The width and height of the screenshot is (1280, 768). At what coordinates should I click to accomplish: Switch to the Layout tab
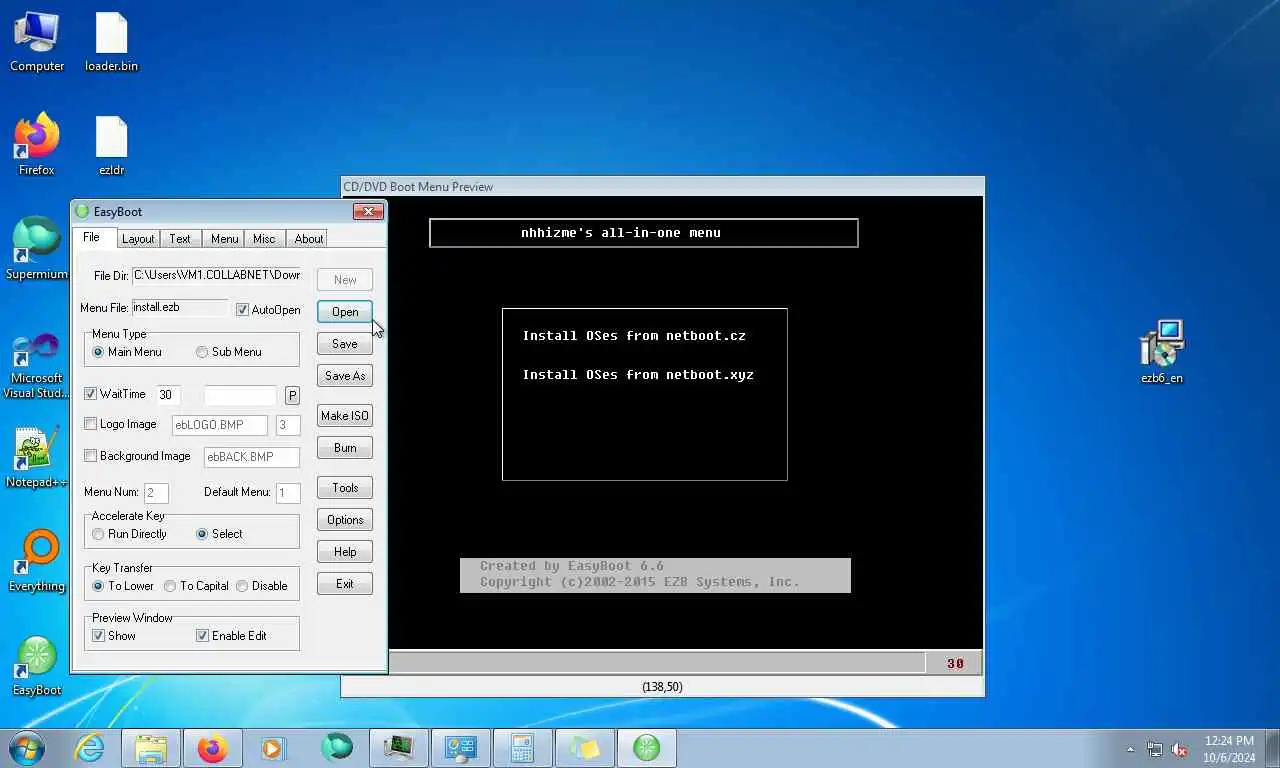(x=138, y=239)
